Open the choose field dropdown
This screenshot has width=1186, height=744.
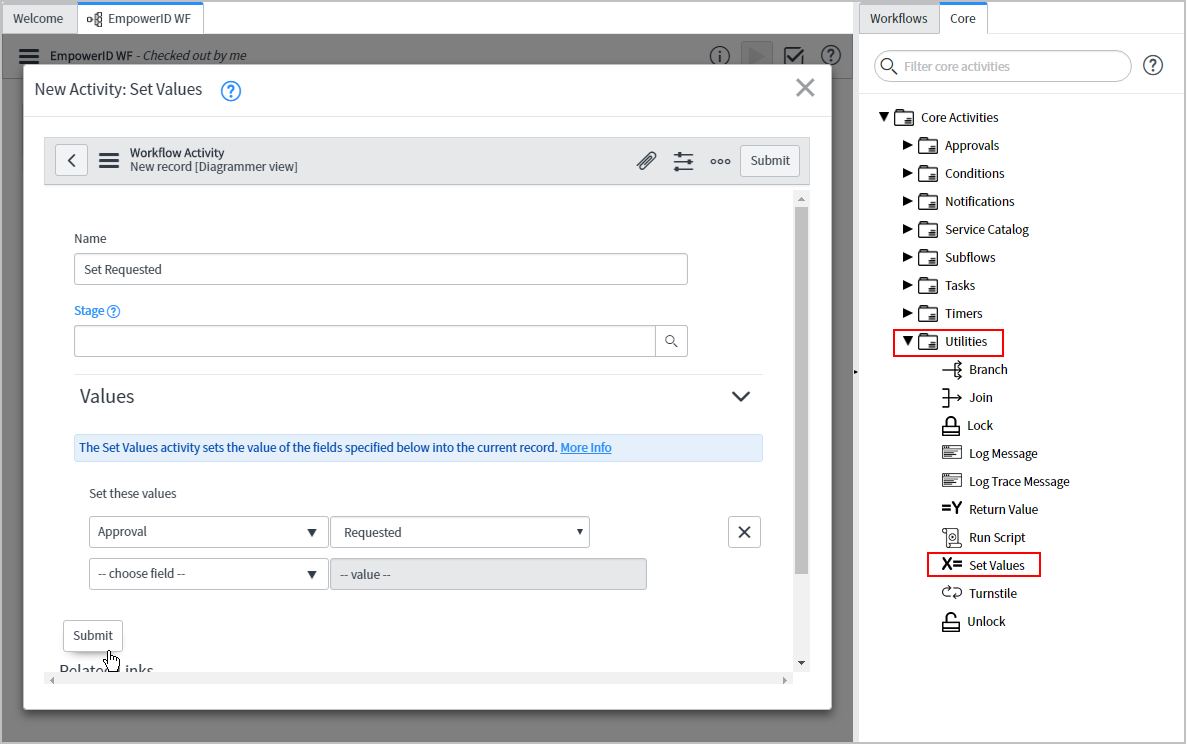(x=208, y=574)
